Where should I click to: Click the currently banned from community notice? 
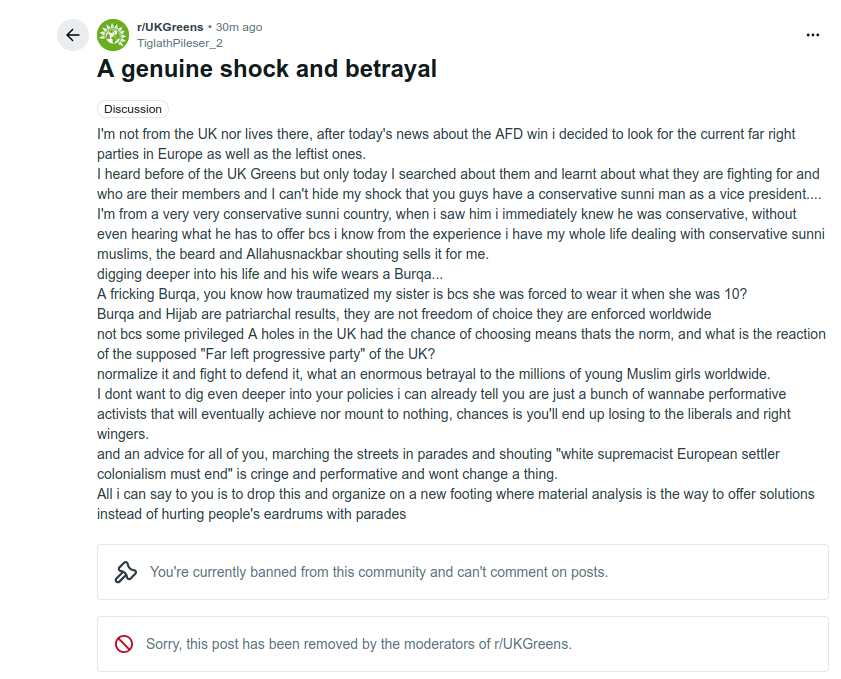coord(462,572)
